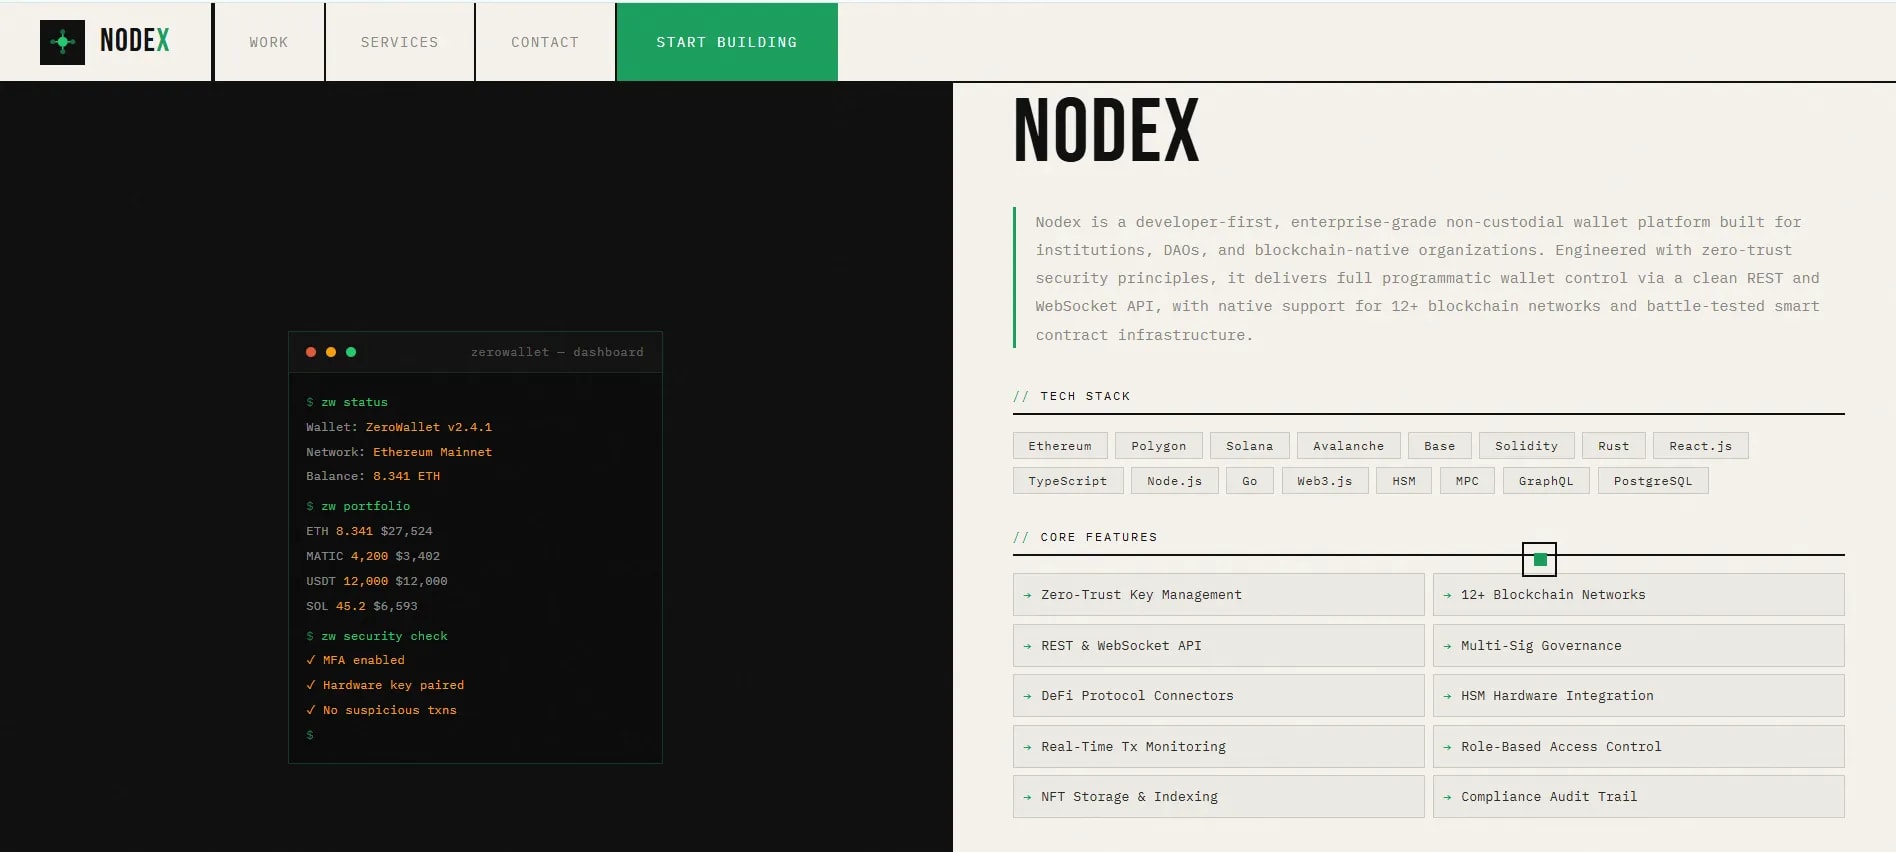
Task: Click the Start Building button
Action: coord(727,42)
